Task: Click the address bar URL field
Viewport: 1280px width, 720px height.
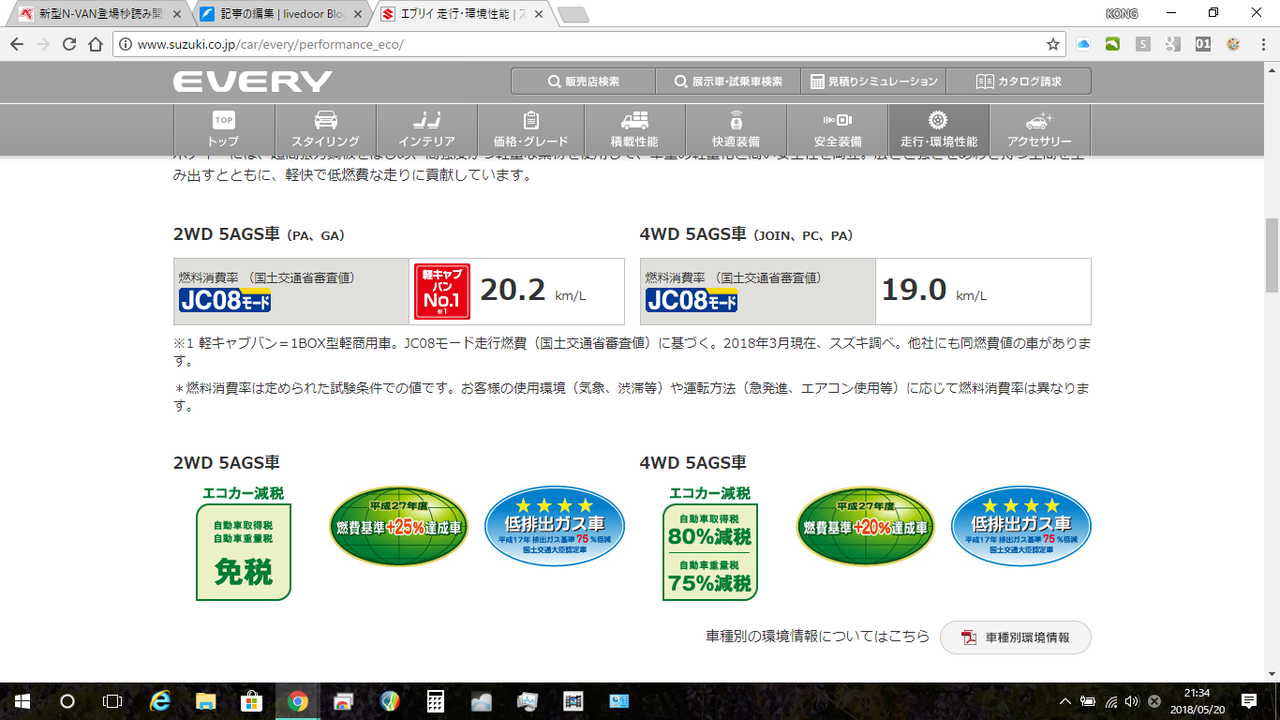Action: [588, 45]
